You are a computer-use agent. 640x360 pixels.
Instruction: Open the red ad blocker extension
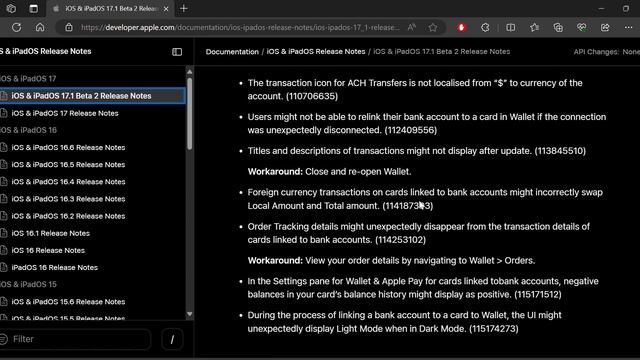tap(461, 27)
